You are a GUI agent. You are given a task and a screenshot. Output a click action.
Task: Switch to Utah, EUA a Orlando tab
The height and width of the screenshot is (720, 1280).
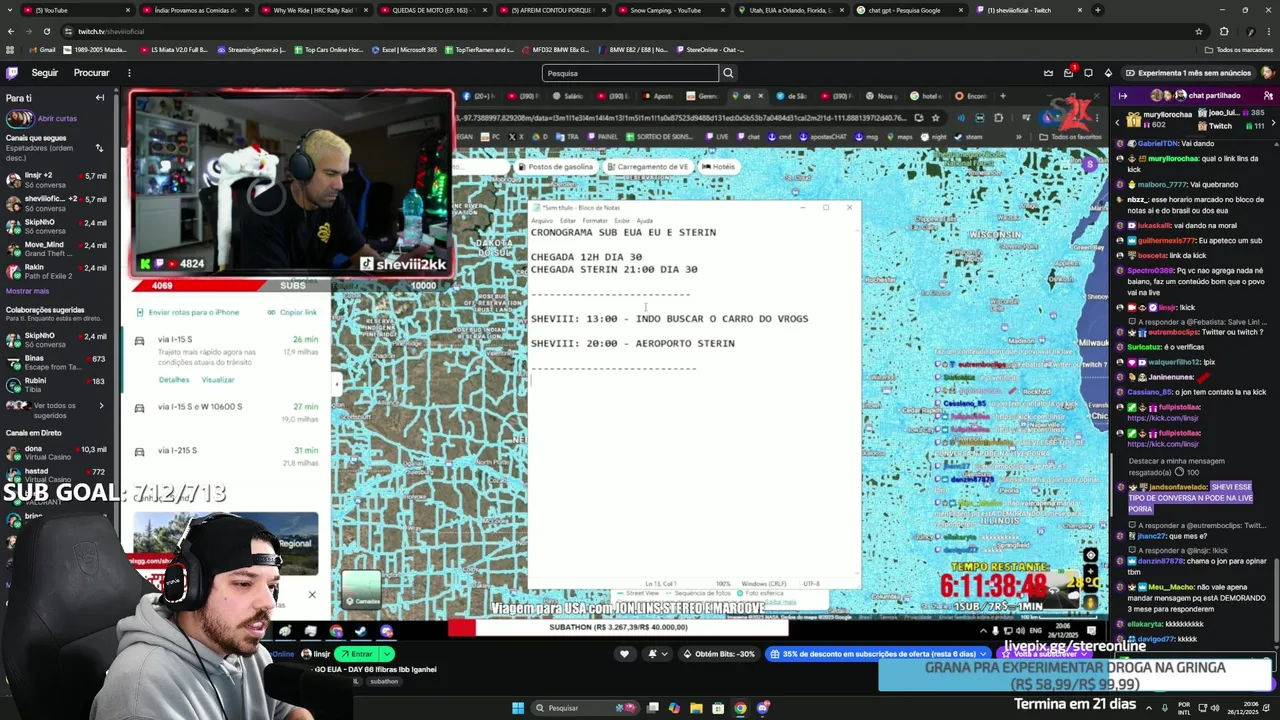(790, 10)
